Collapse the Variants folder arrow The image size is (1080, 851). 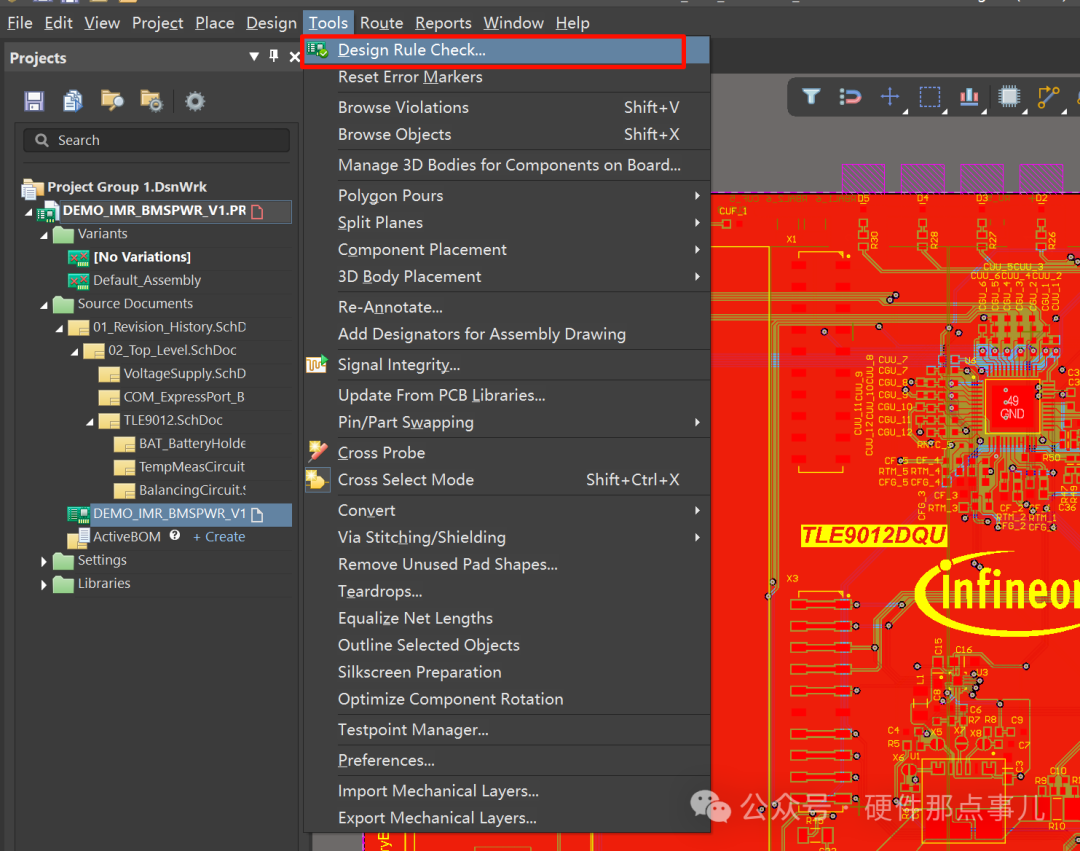pyautogui.click(x=44, y=235)
